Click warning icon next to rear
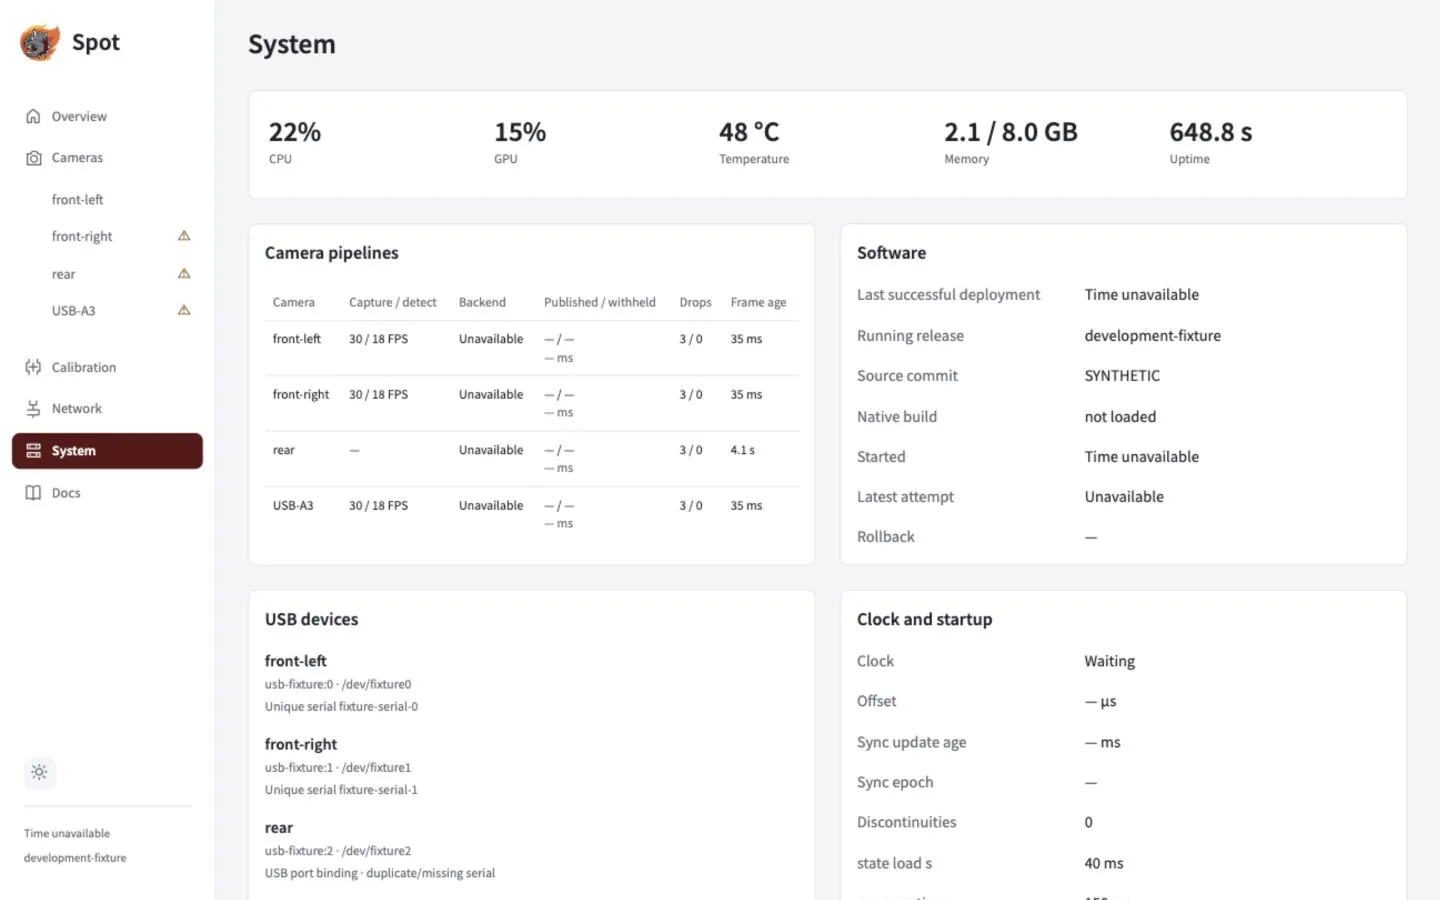1440x900 pixels. (x=184, y=273)
